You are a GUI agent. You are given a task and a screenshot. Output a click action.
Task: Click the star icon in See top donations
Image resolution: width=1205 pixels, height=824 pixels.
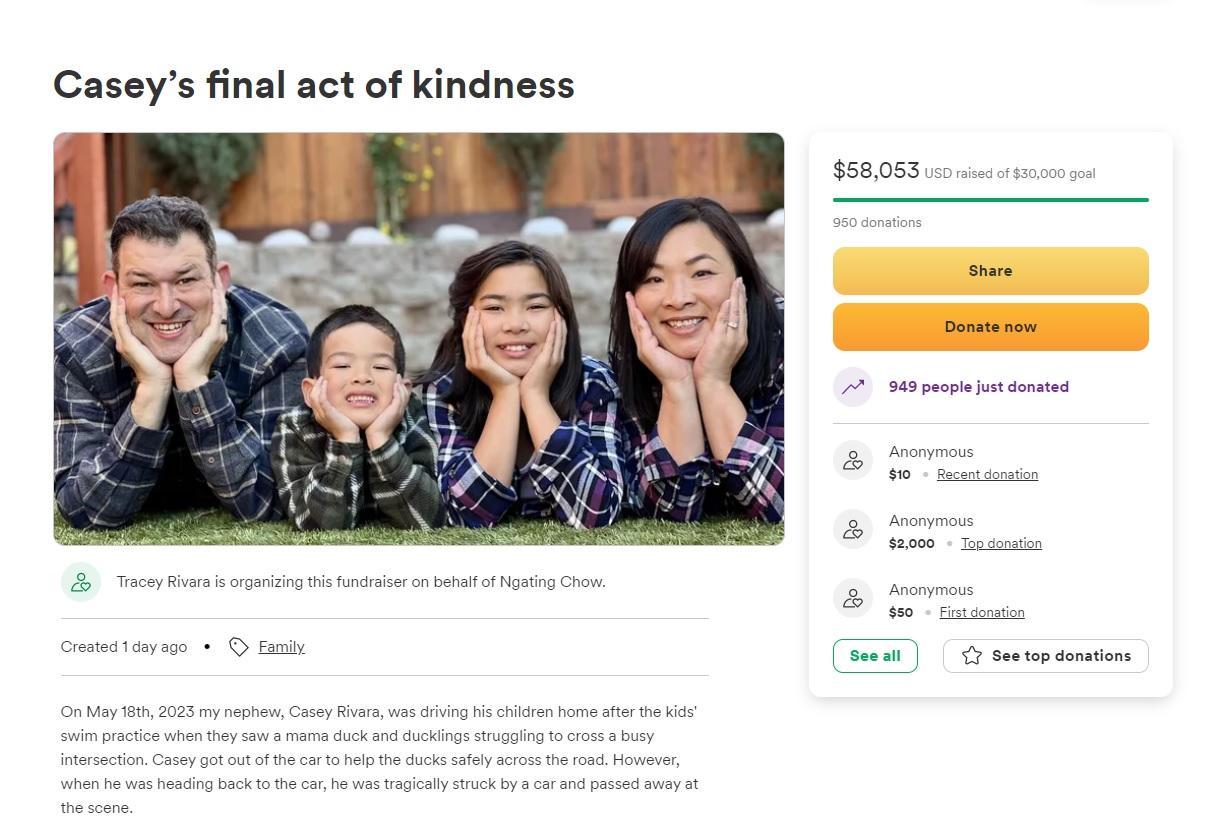(x=971, y=656)
